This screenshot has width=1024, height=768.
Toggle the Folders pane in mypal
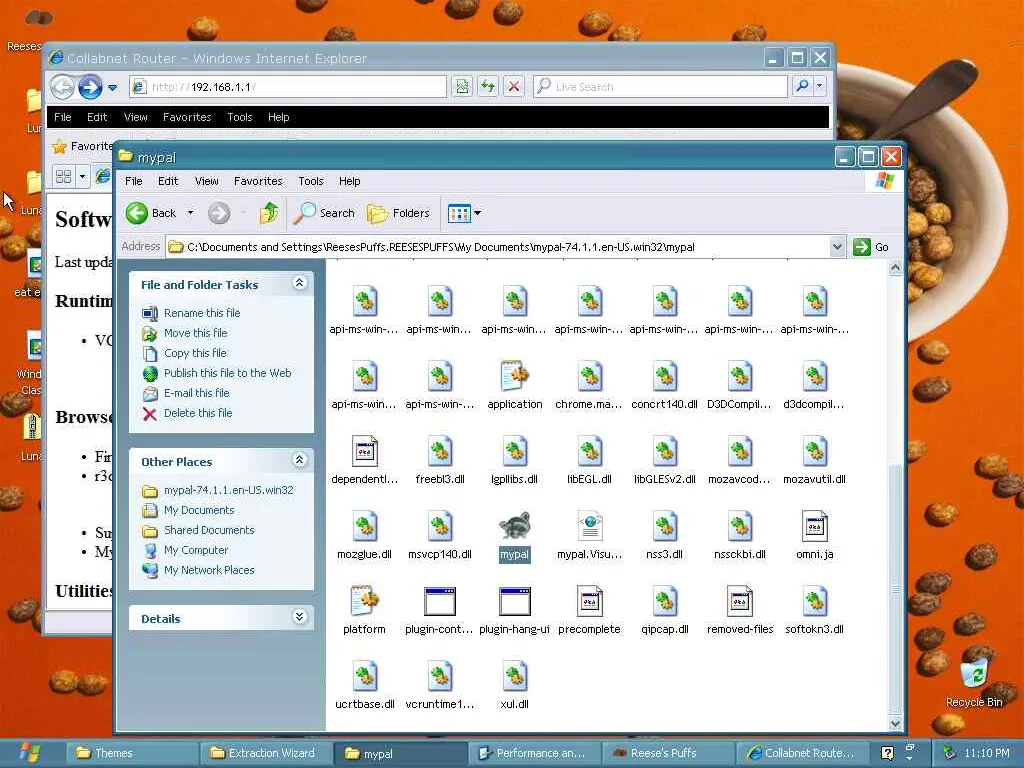click(x=398, y=213)
